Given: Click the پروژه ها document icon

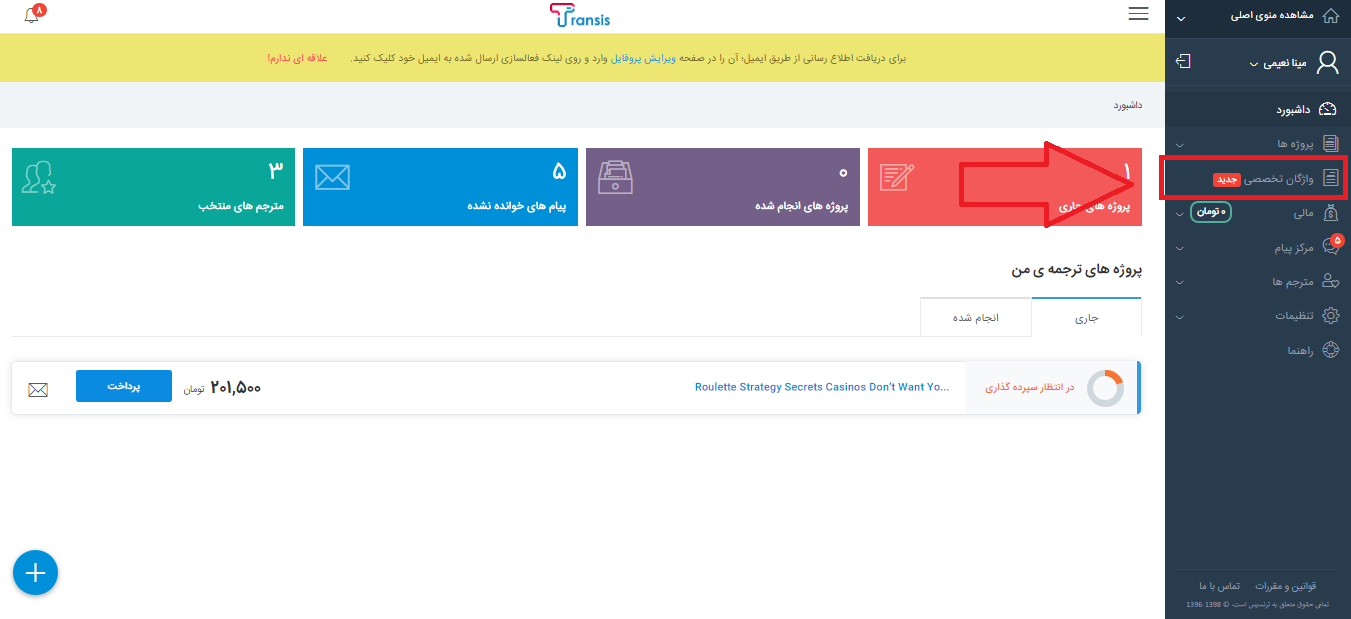Looking at the screenshot, I should (1330, 144).
